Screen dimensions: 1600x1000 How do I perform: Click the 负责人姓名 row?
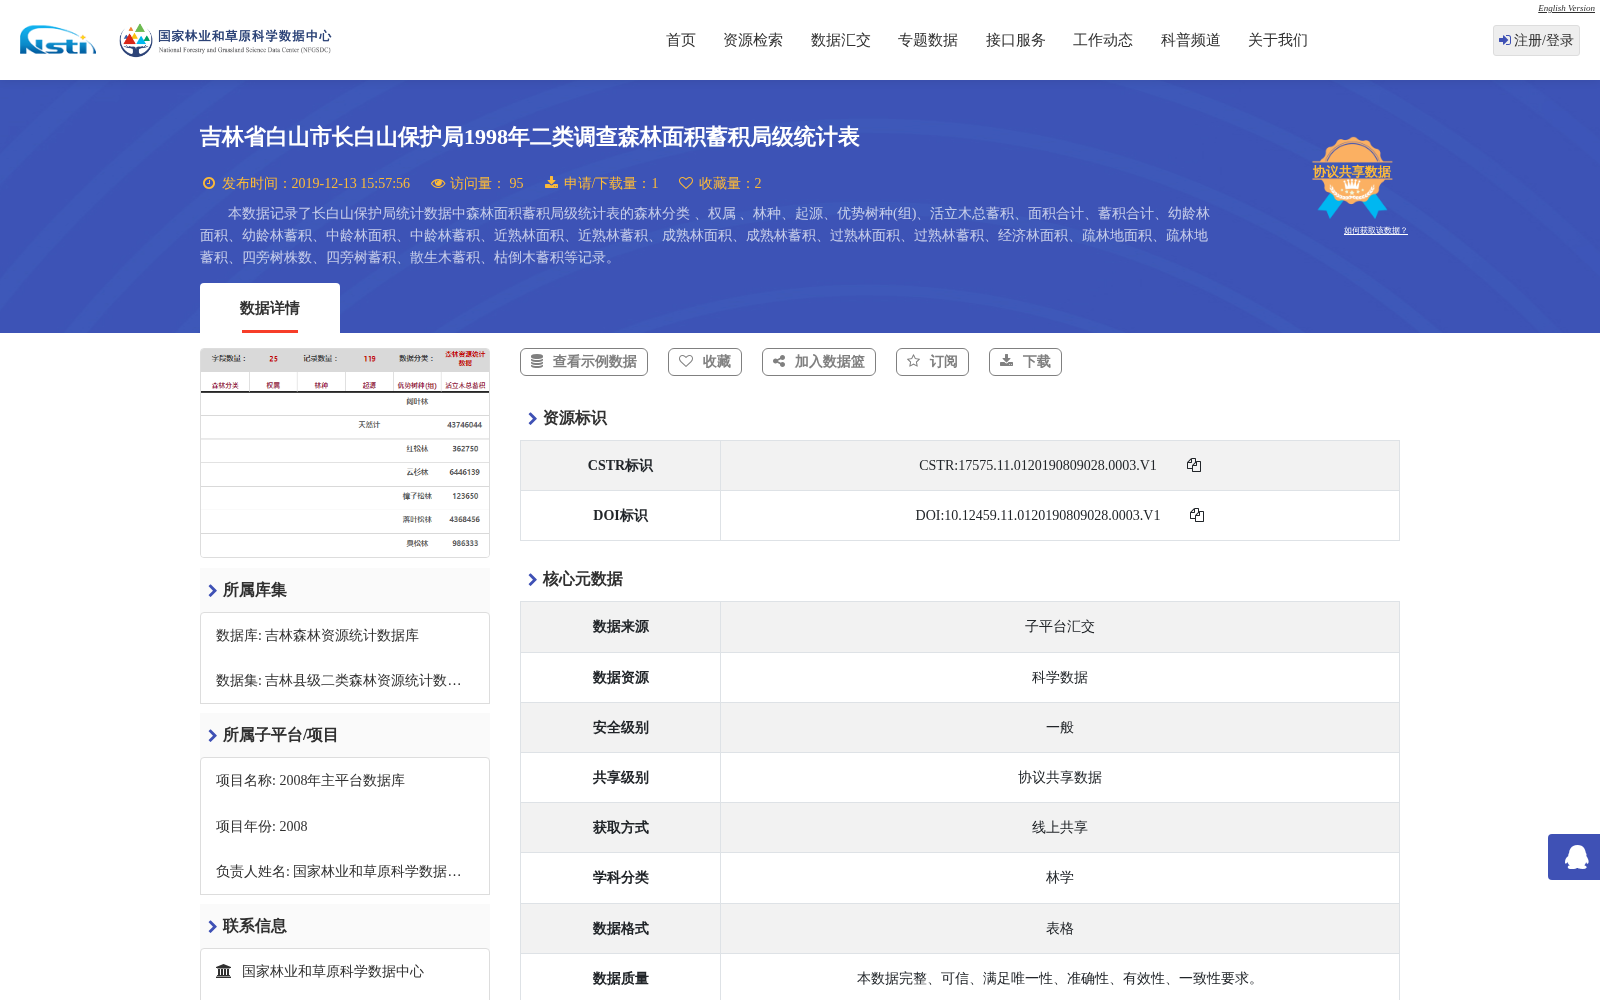coord(338,871)
